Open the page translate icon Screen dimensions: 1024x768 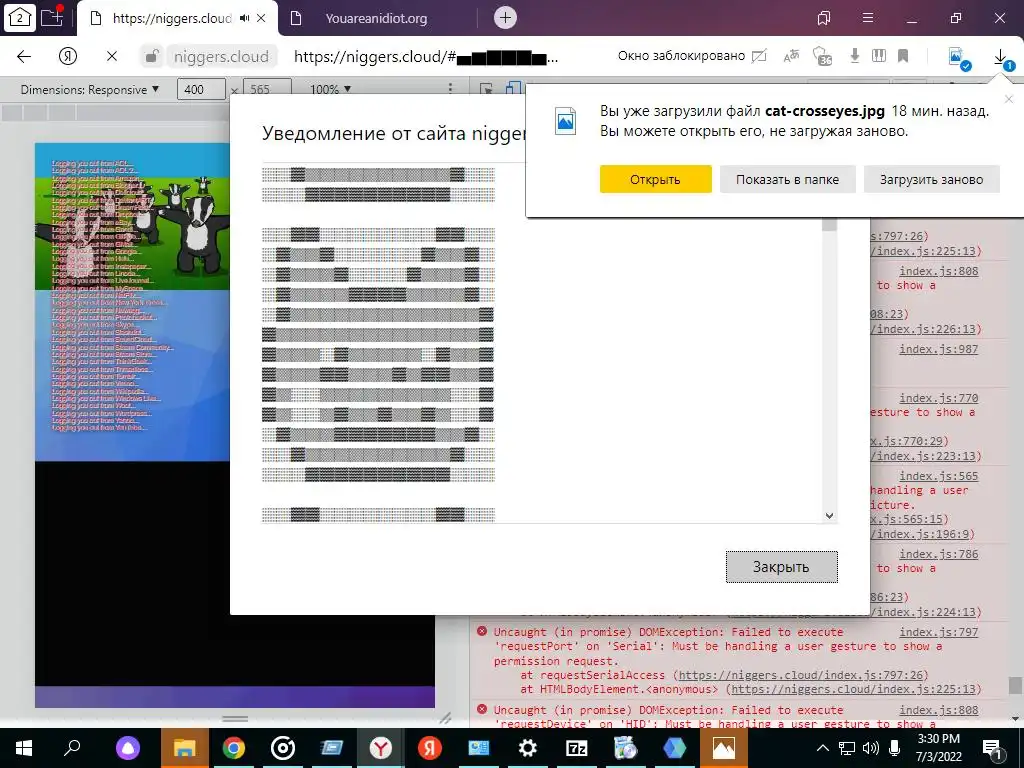[791, 56]
